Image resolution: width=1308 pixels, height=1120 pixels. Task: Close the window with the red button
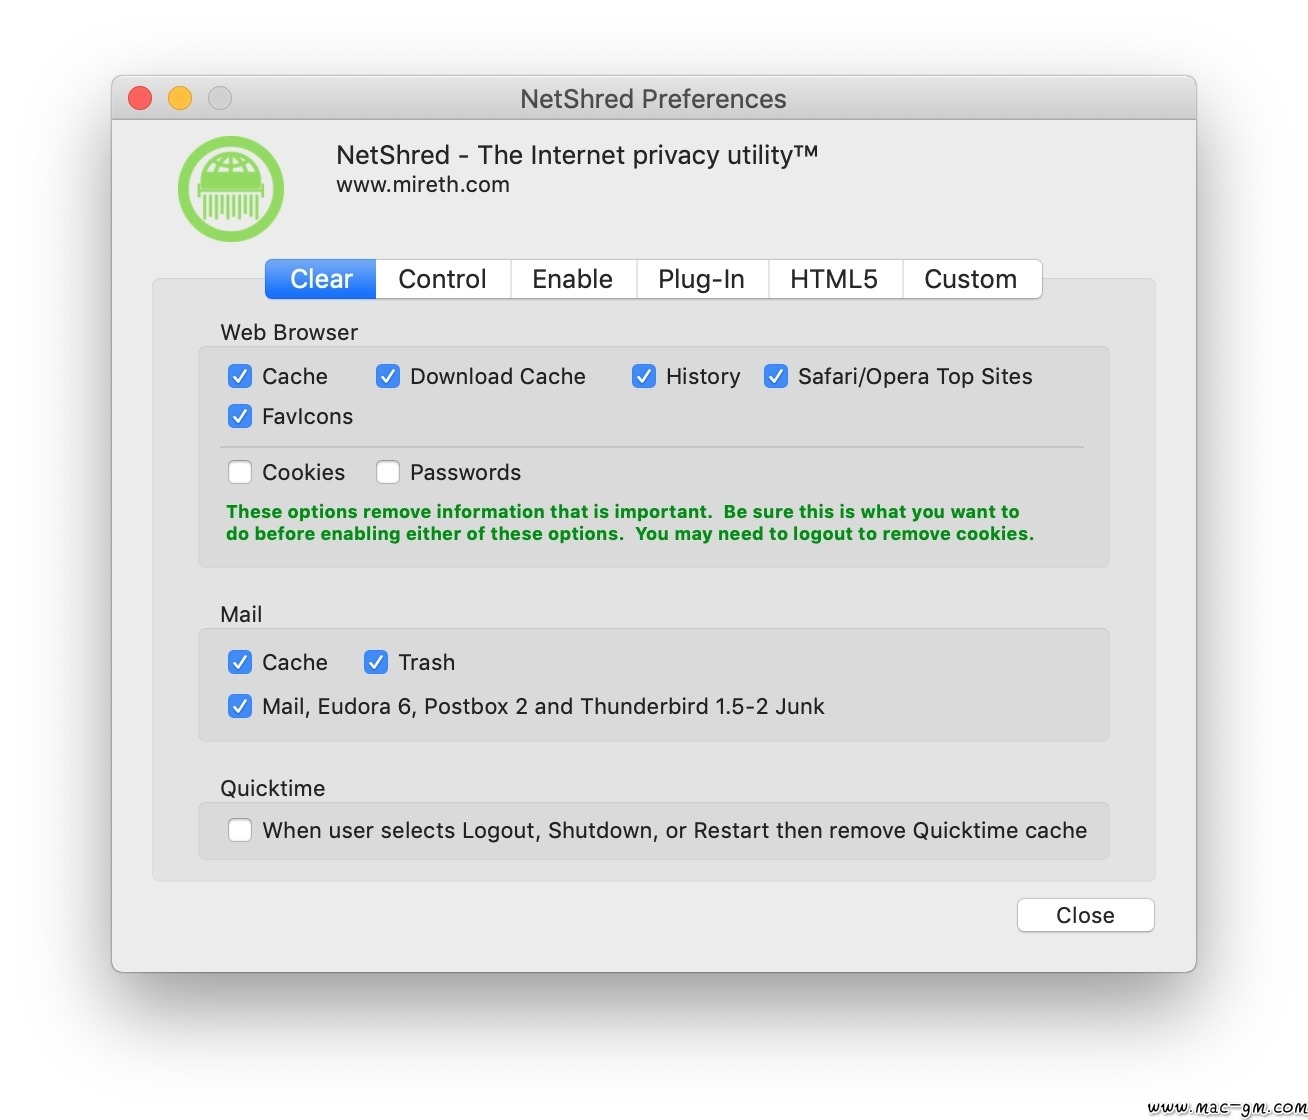point(140,98)
